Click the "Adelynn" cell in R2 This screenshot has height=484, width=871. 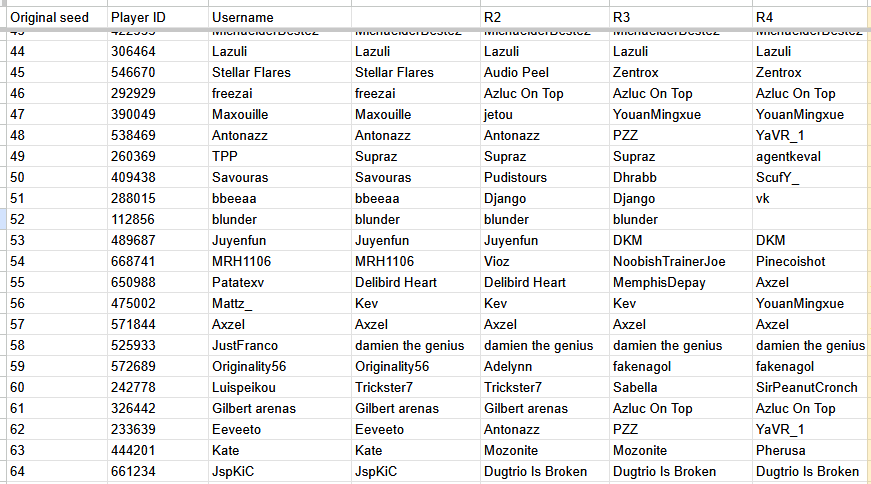(x=510, y=366)
